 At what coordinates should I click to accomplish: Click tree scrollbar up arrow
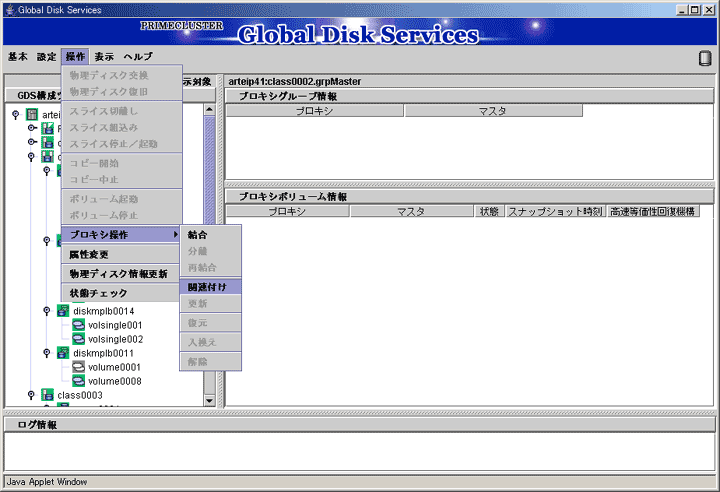[x=209, y=109]
